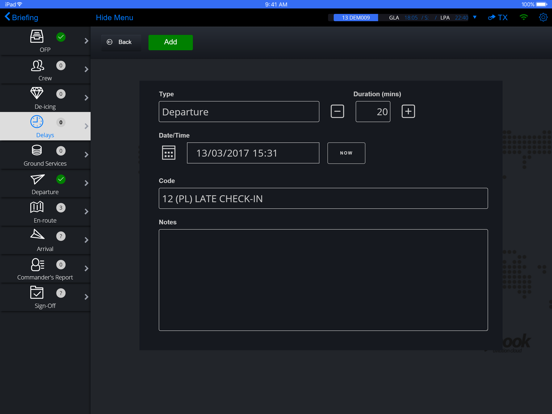Expand the Arrival section chevron

86,240
